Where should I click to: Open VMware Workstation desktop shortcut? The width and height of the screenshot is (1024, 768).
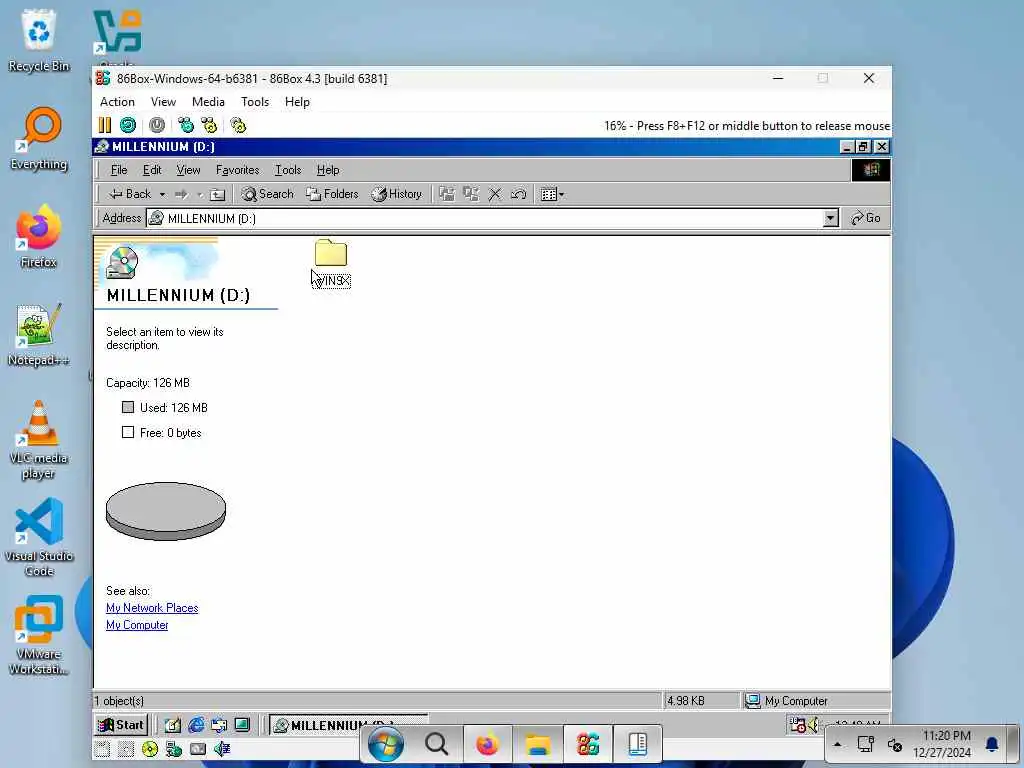pos(39,635)
